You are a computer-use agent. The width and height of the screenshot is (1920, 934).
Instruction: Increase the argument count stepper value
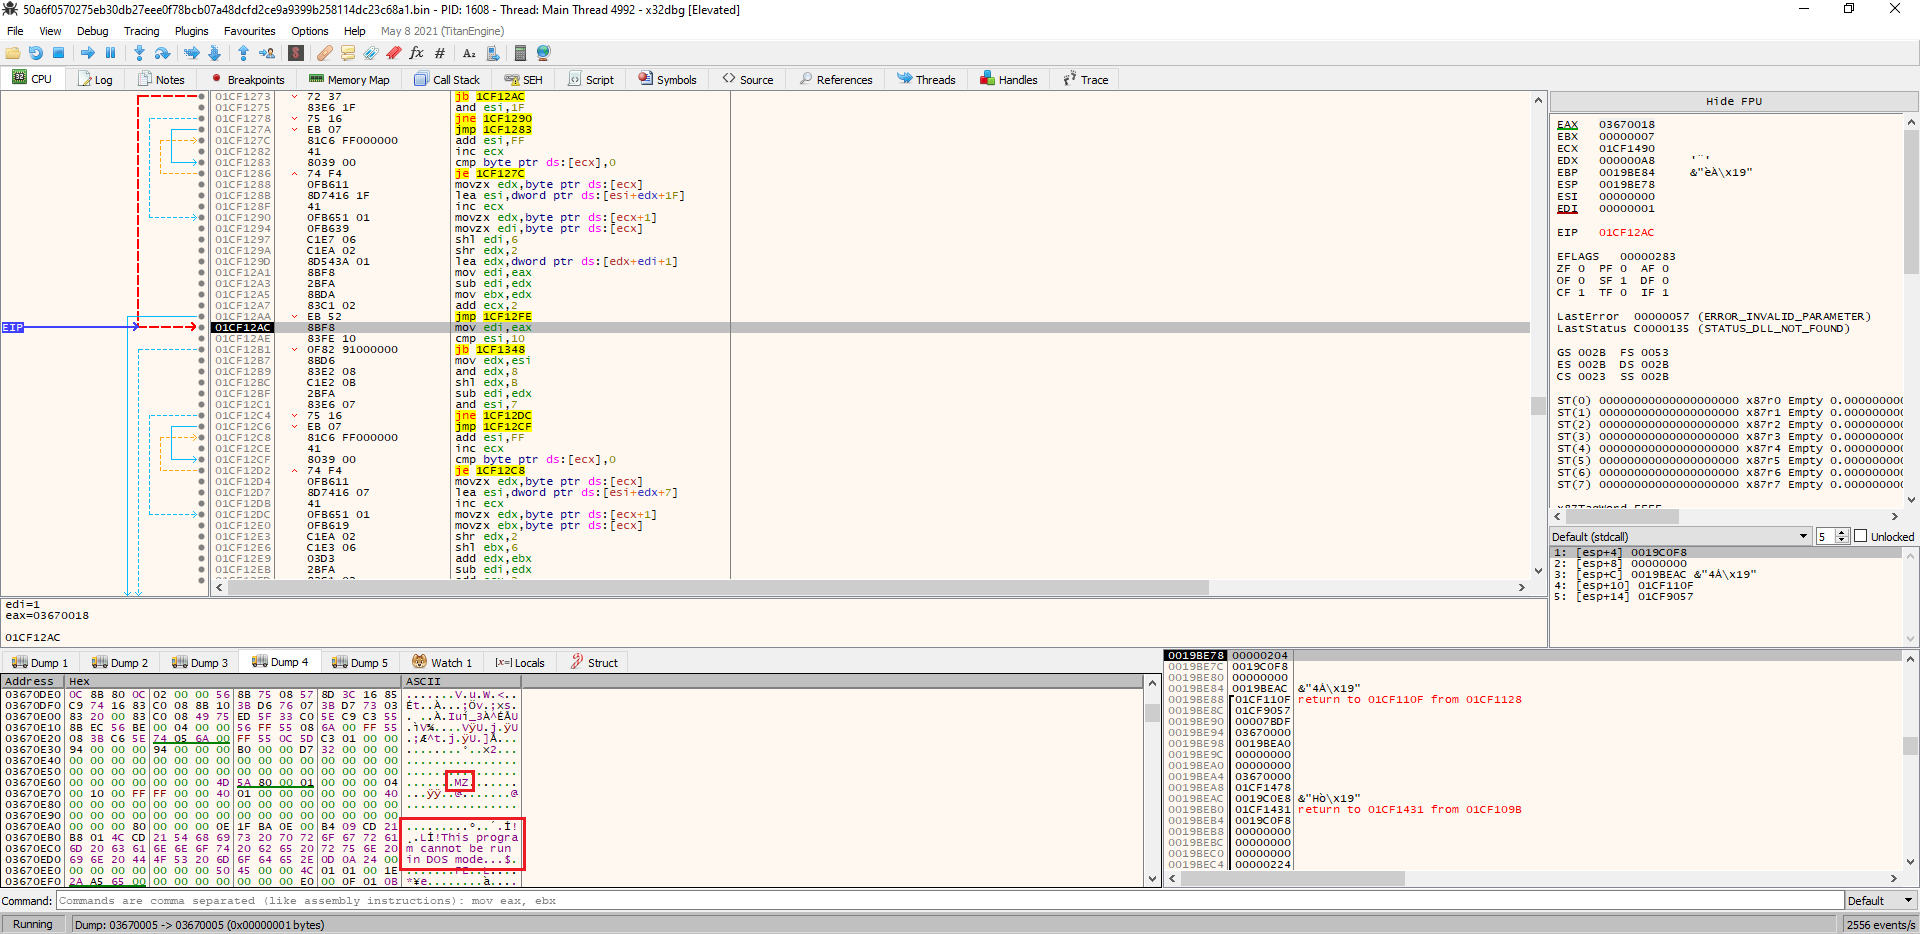pos(1843,533)
